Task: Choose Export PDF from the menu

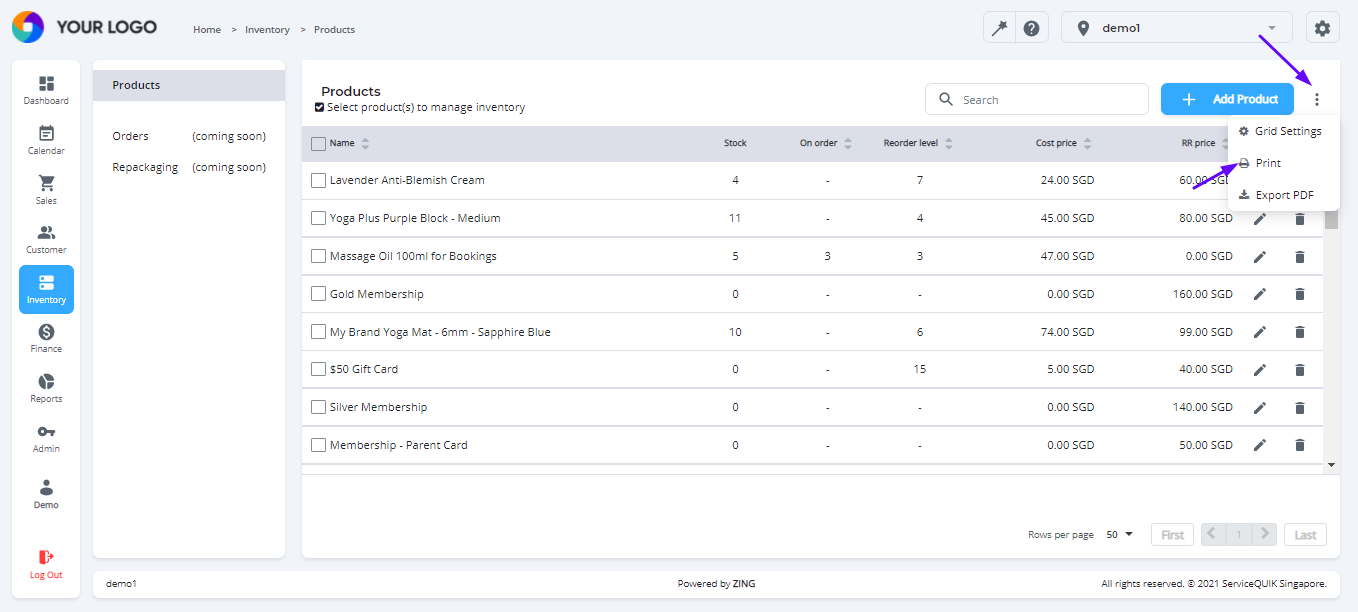Action: coord(1281,194)
